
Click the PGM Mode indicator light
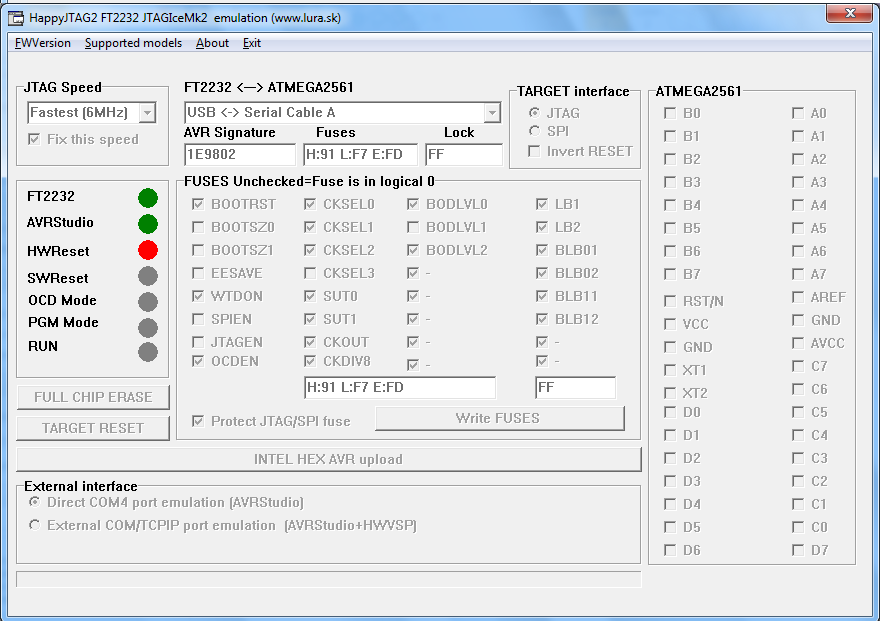pyautogui.click(x=148, y=326)
